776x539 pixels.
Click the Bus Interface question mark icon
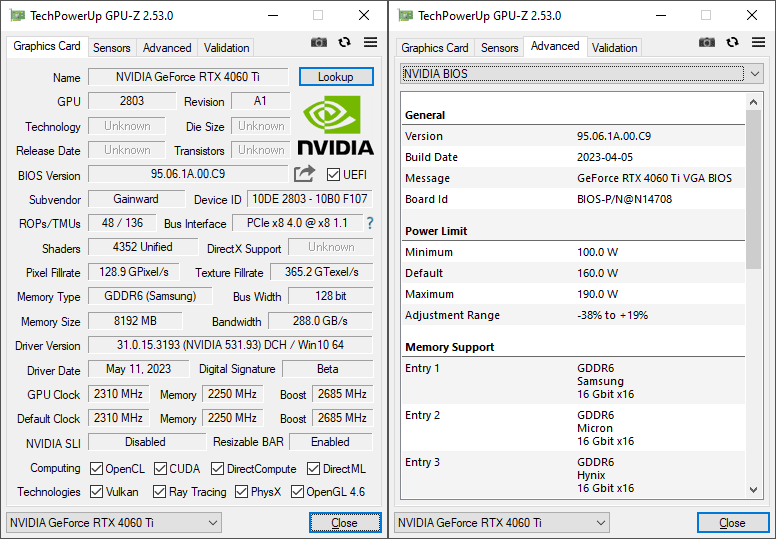(370, 223)
